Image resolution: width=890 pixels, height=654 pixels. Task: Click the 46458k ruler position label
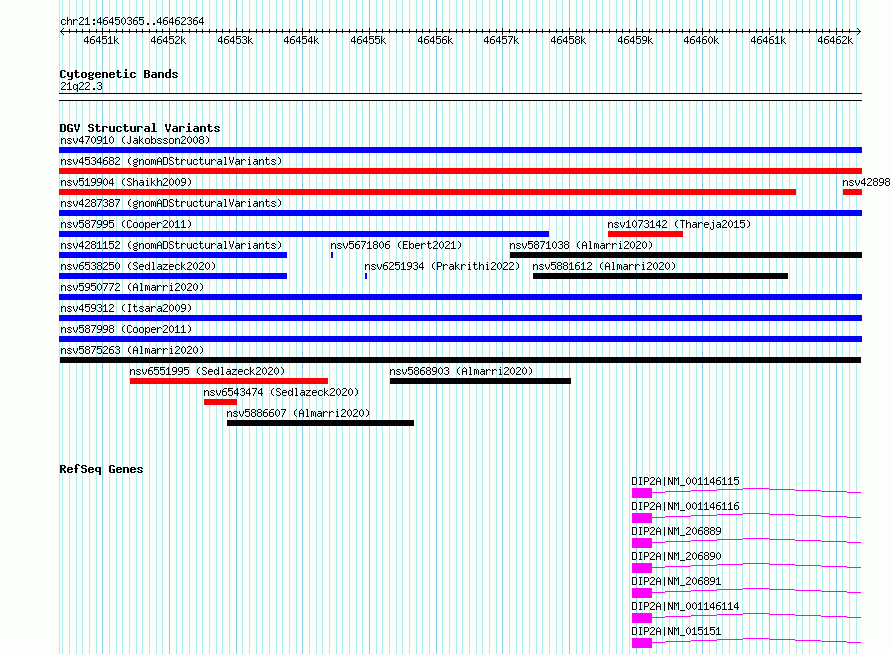click(568, 40)
